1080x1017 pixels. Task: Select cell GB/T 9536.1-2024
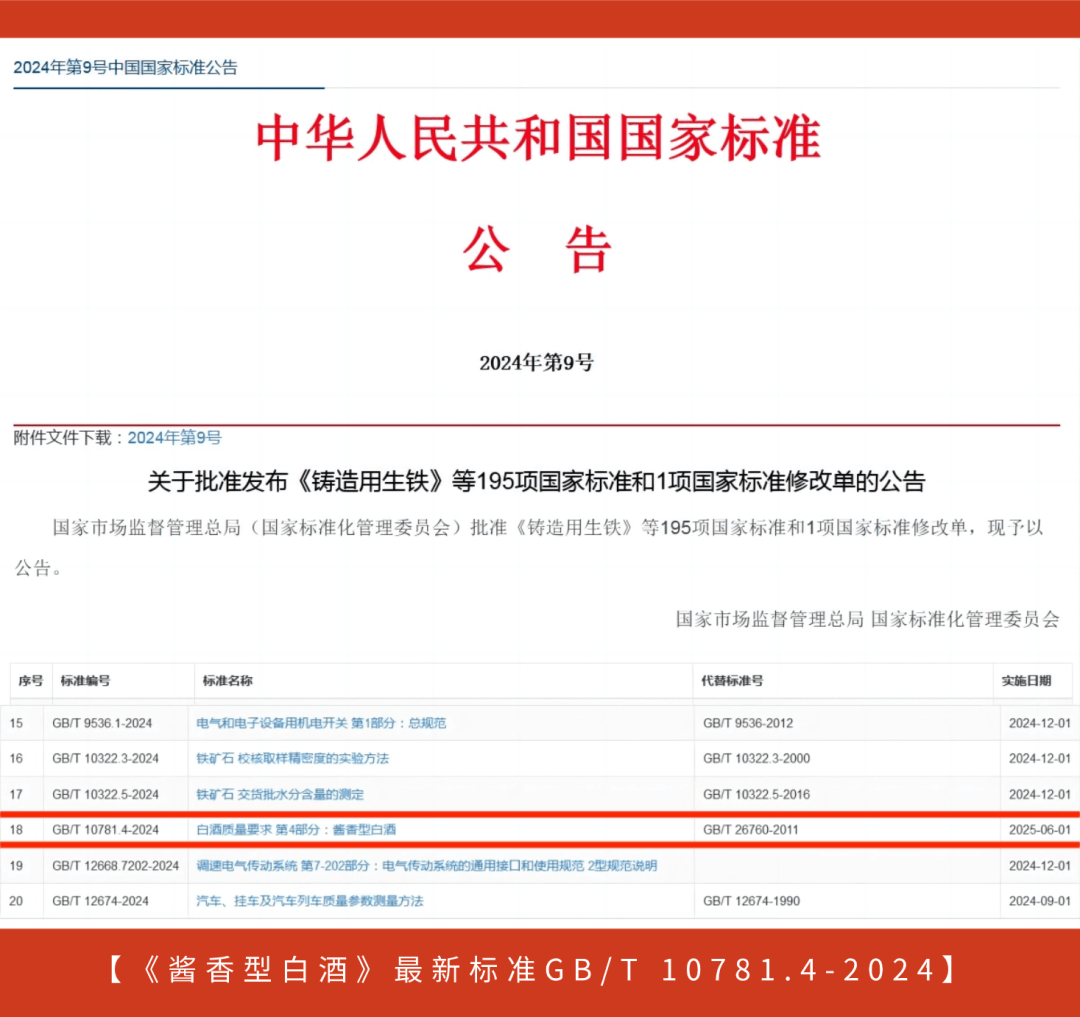coord(102,723)
